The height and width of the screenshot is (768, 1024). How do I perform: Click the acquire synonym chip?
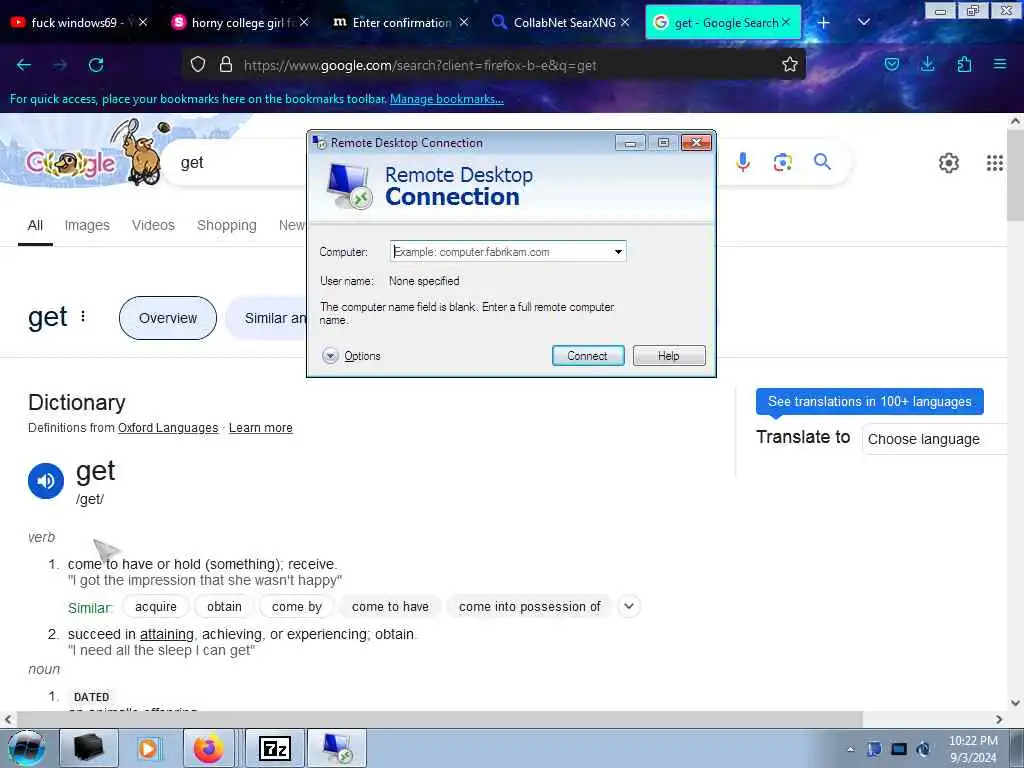(155, 607)
